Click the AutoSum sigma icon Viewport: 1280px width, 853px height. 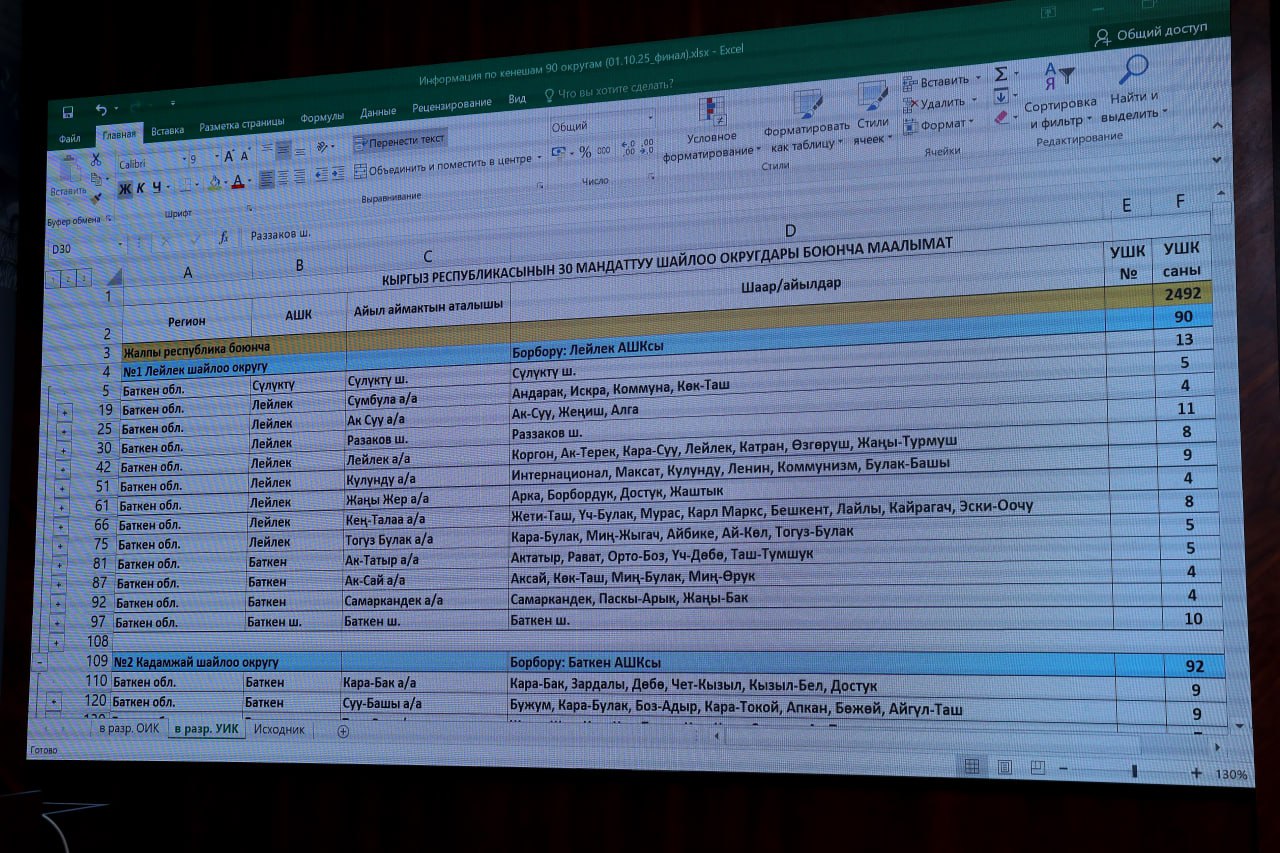point(1001,75)
